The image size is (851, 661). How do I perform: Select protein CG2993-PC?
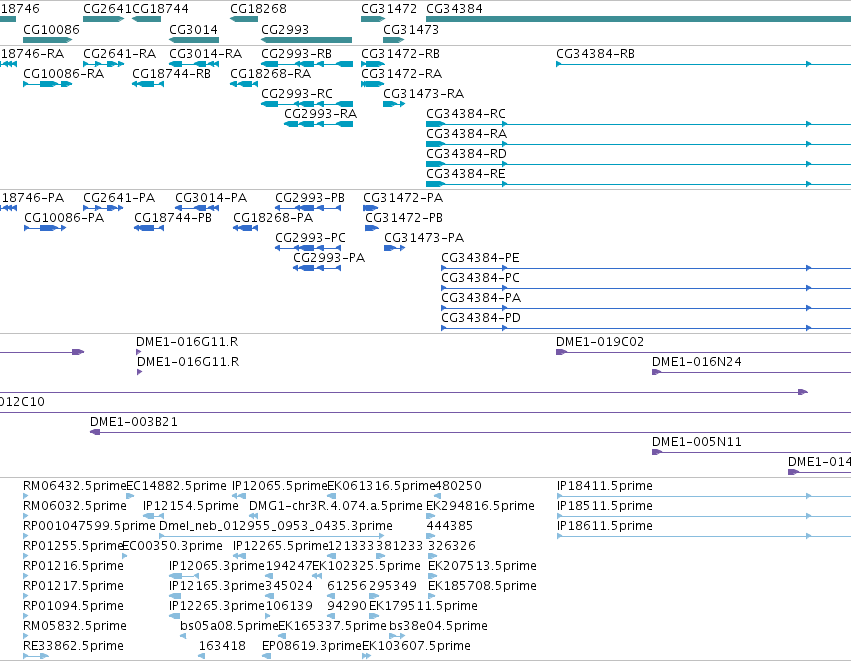(308, 249)
